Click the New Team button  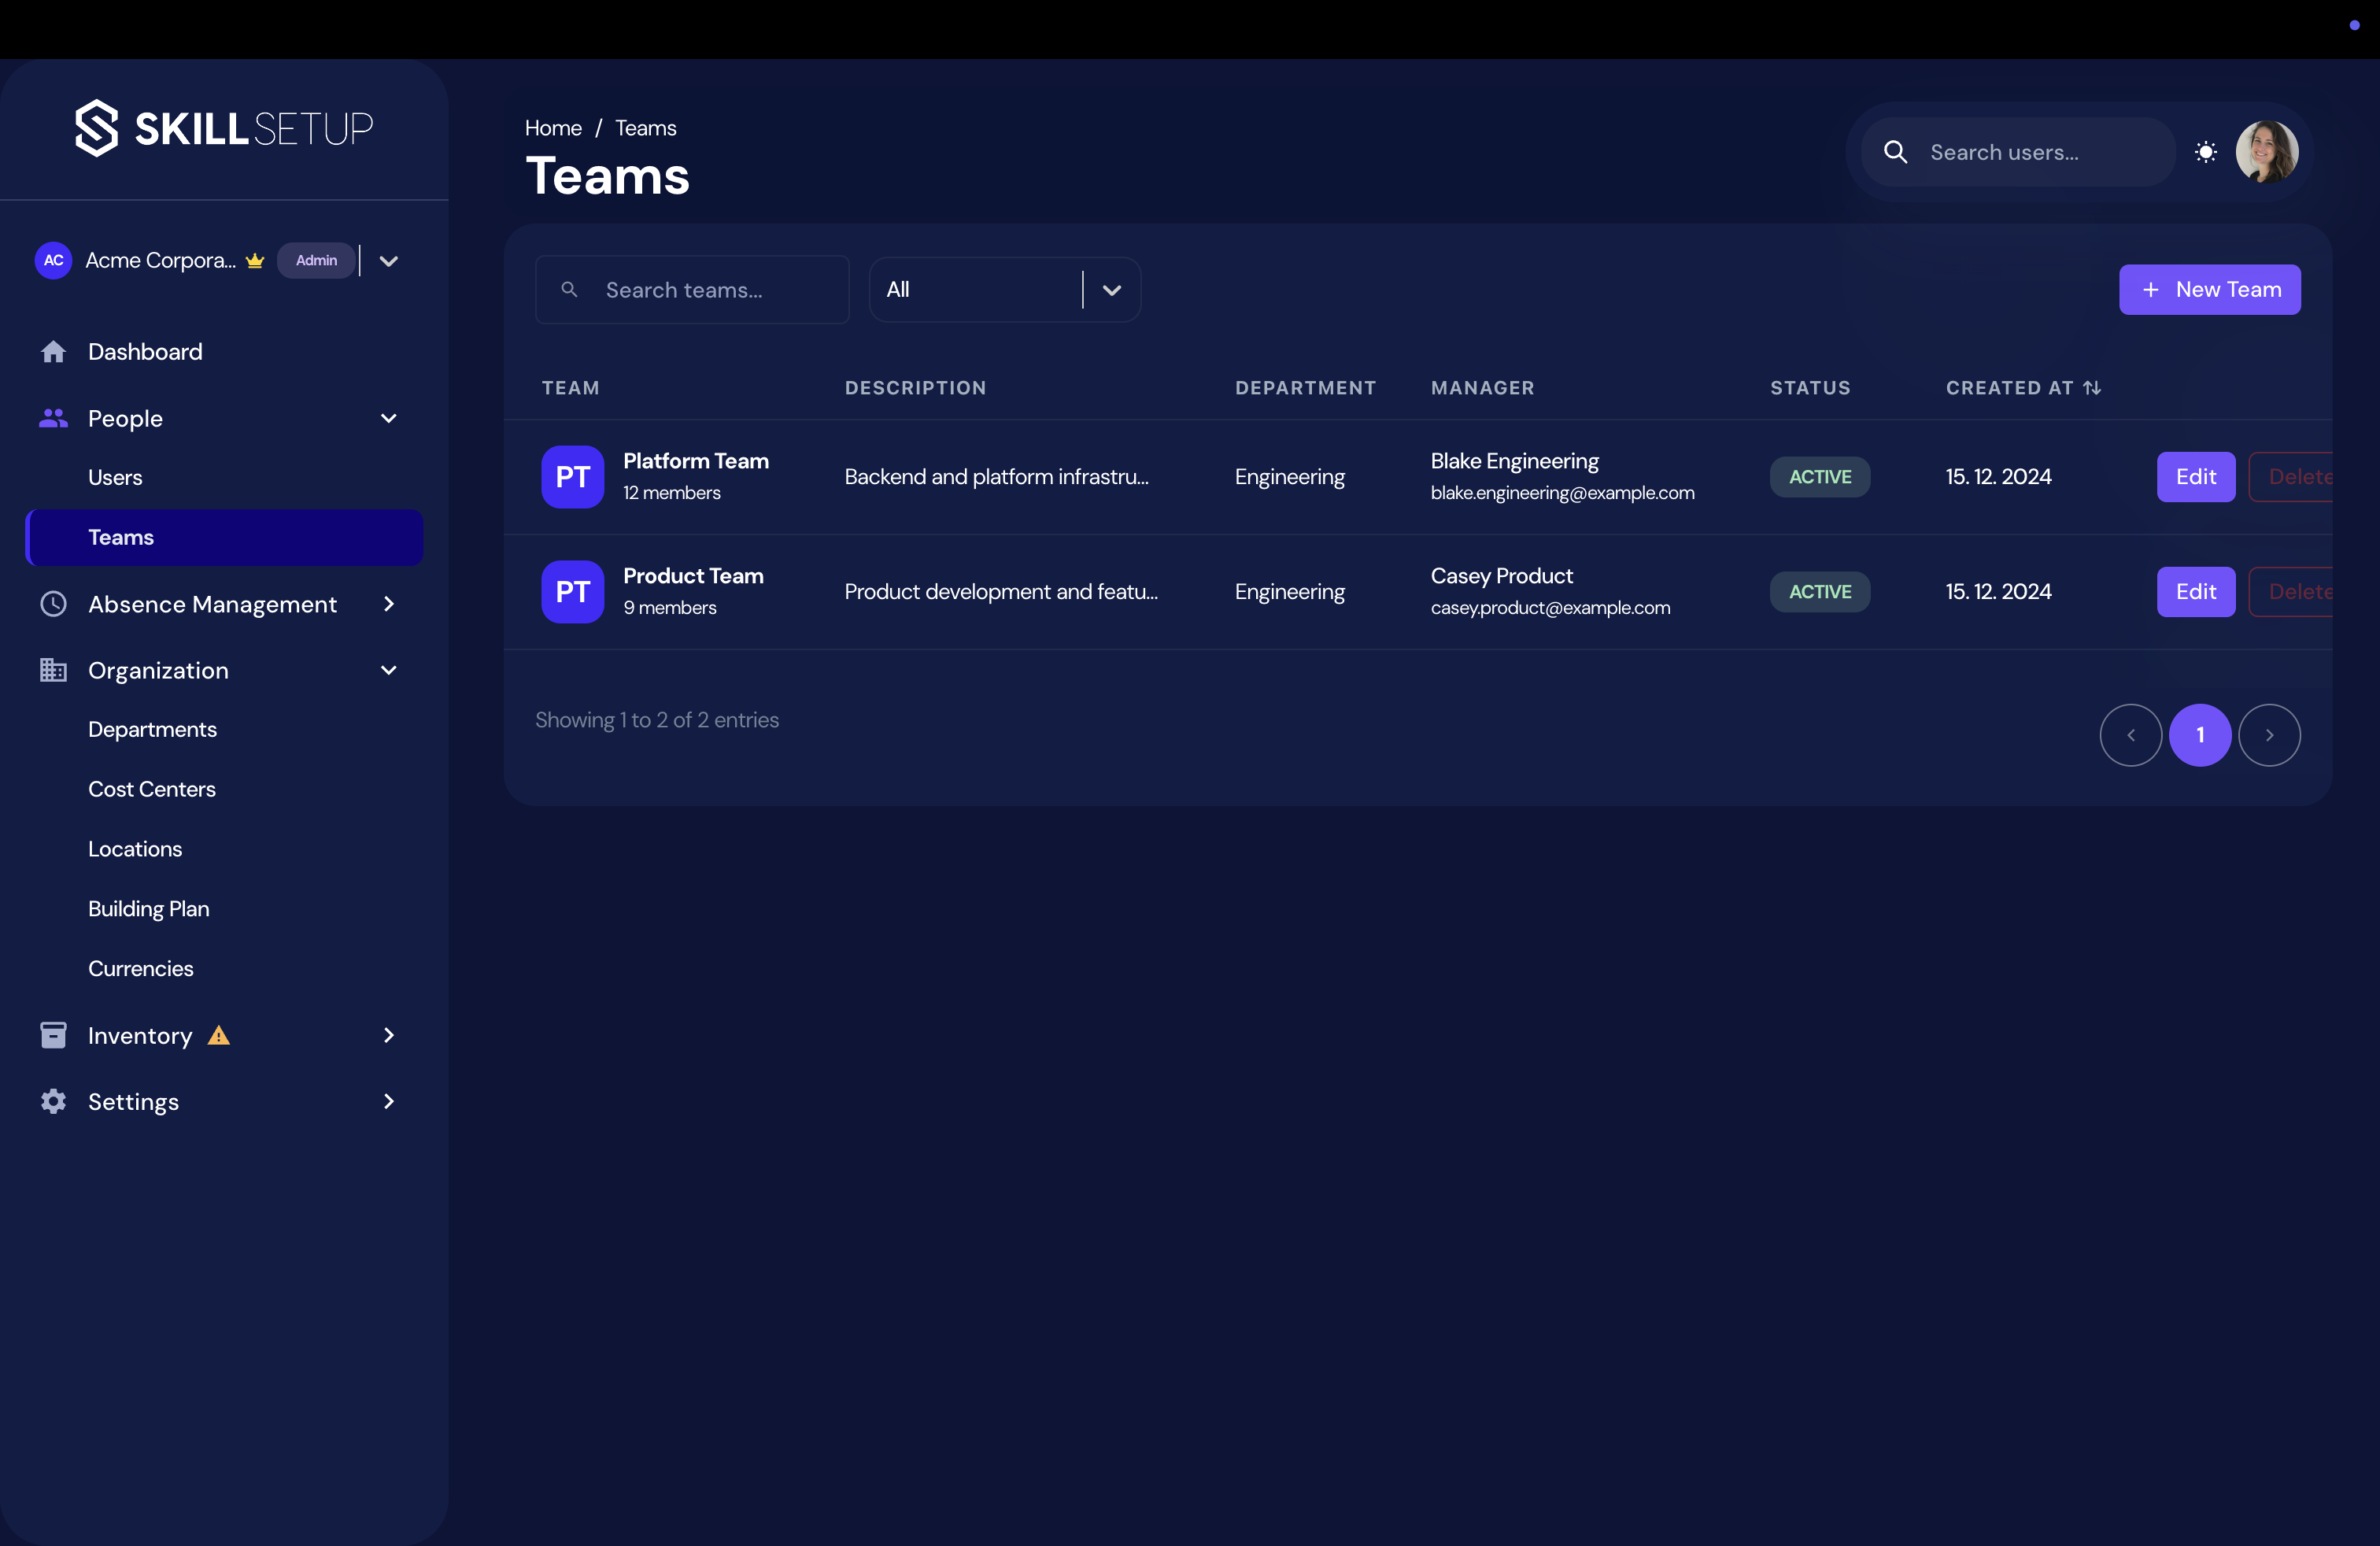(x=2210, y=289)
